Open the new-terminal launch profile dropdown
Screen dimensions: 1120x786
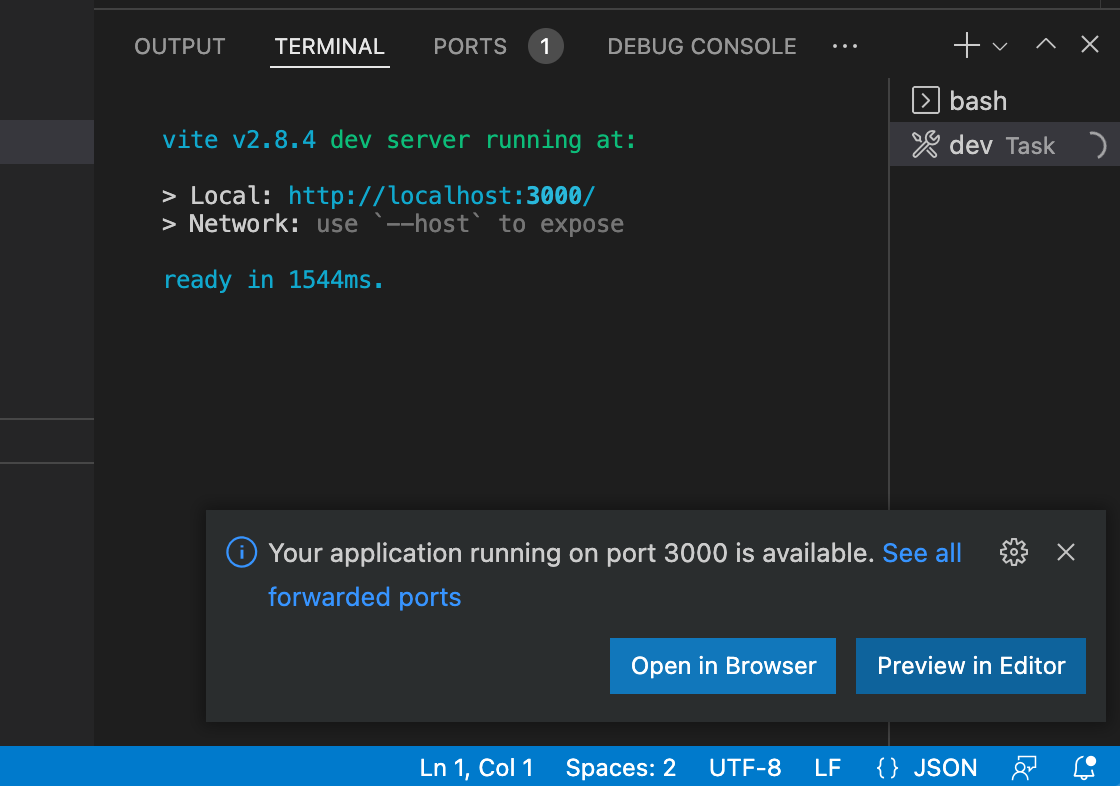click(1000, 46)
